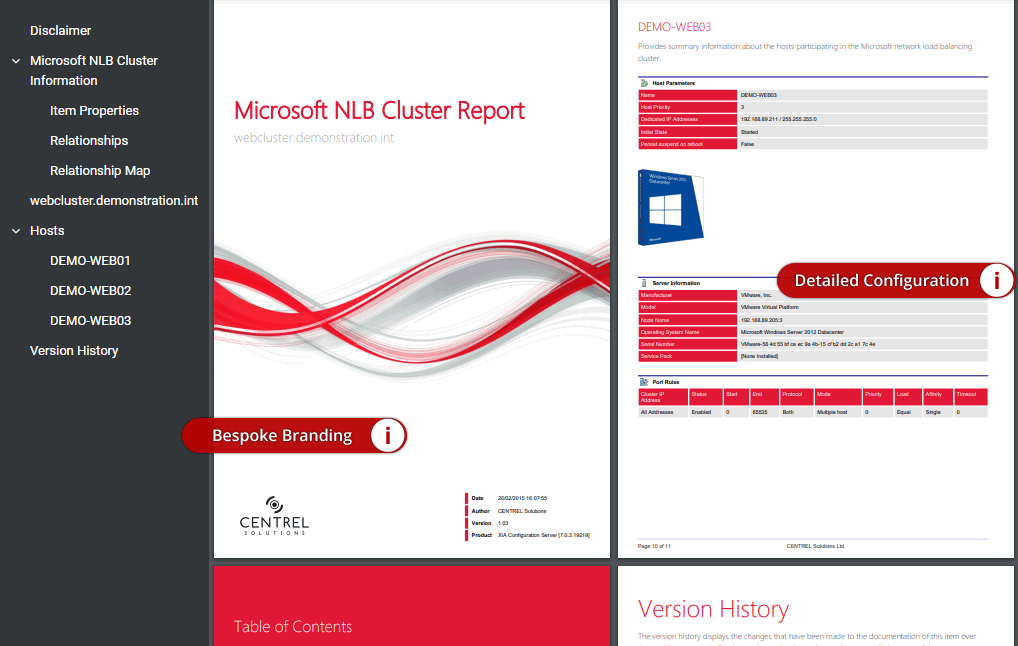Select the Hosts bookmark
1018x646 pixels.
coord(47,230)
